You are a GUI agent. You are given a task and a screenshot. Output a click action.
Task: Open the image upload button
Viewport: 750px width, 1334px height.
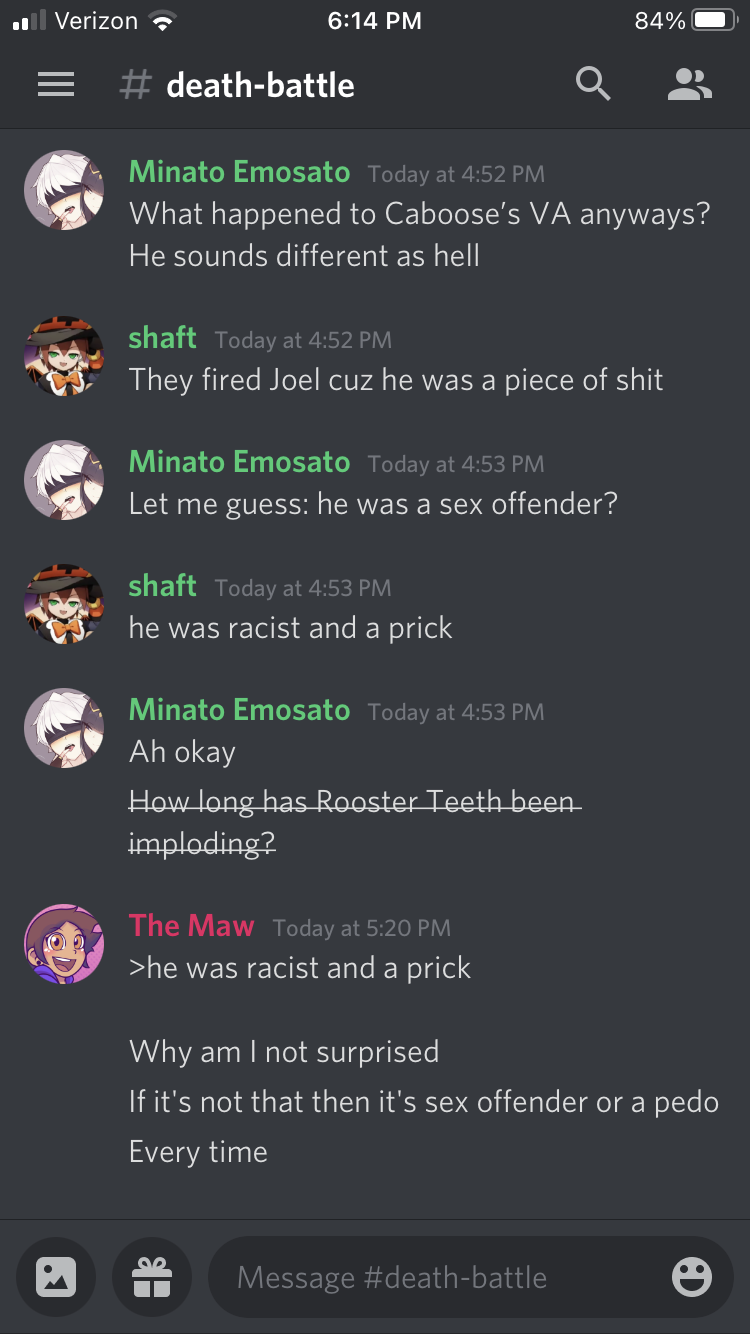tap(56, 1277)
